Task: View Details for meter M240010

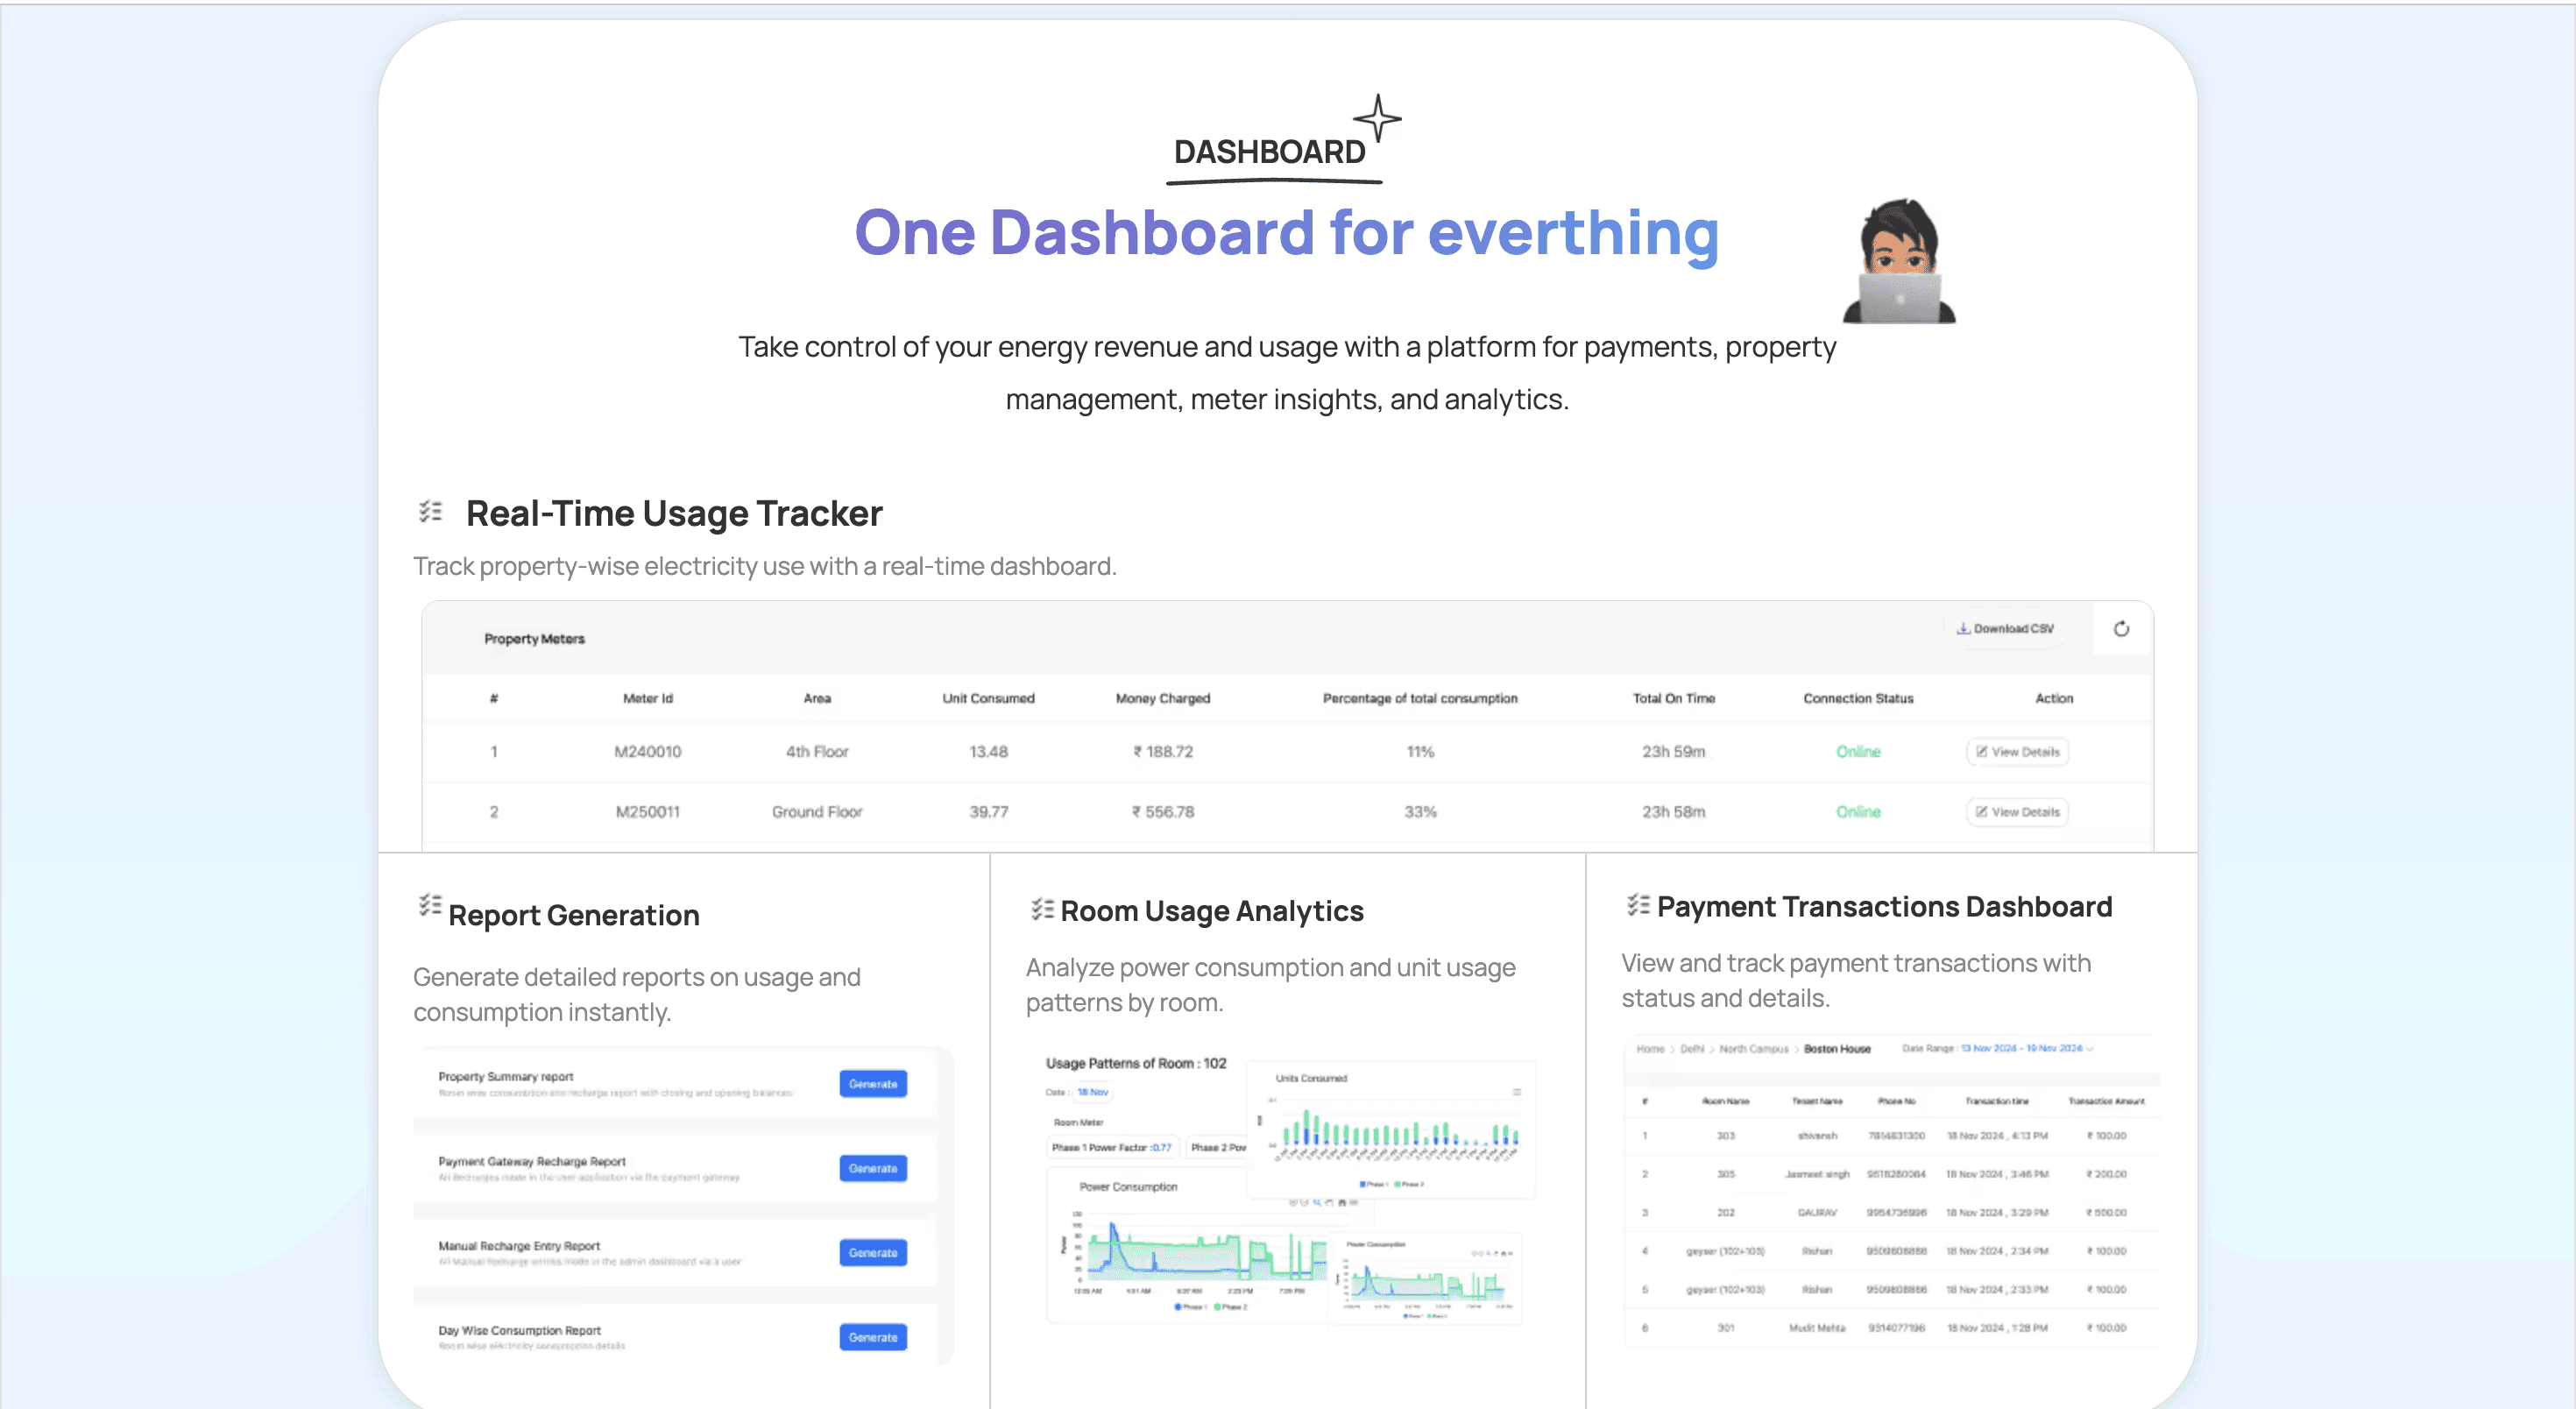Action: pyautogui.click(x=2017, y=752)
